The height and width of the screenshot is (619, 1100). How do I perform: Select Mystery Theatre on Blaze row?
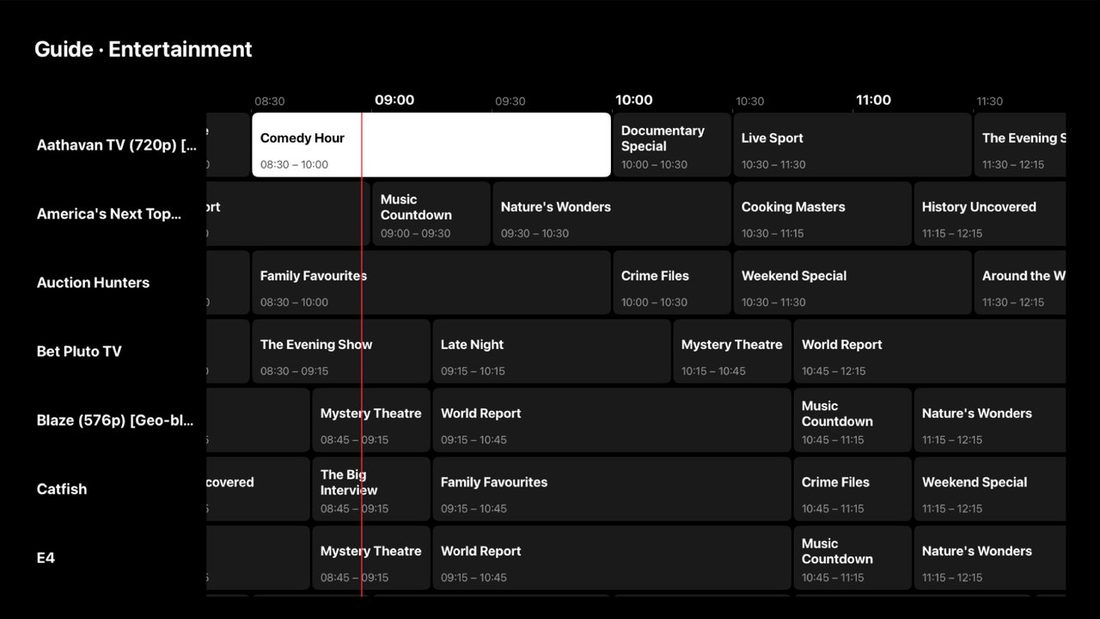[371, 420]
